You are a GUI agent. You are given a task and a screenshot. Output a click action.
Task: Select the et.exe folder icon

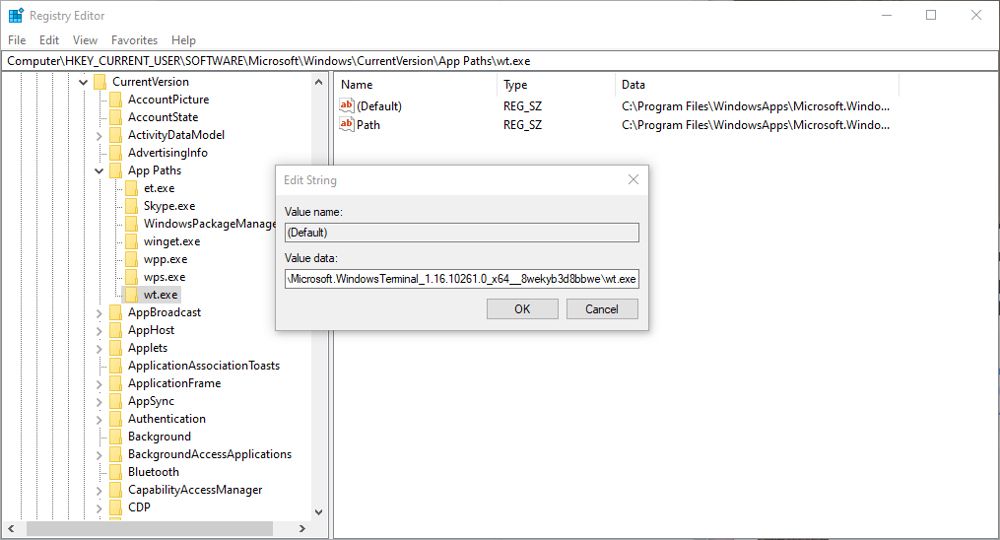click(131, 188)
